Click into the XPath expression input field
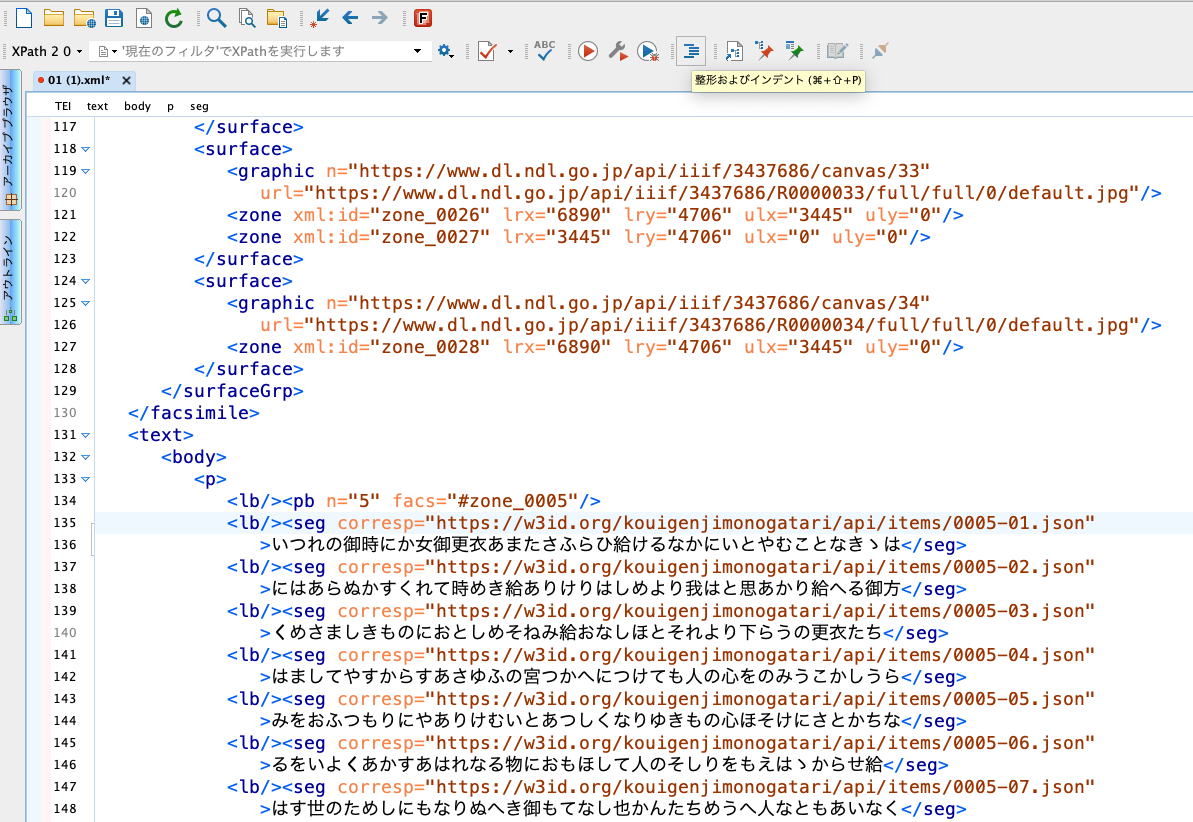The width and height of the screenshot is (1193, 822). click(259, 51)
